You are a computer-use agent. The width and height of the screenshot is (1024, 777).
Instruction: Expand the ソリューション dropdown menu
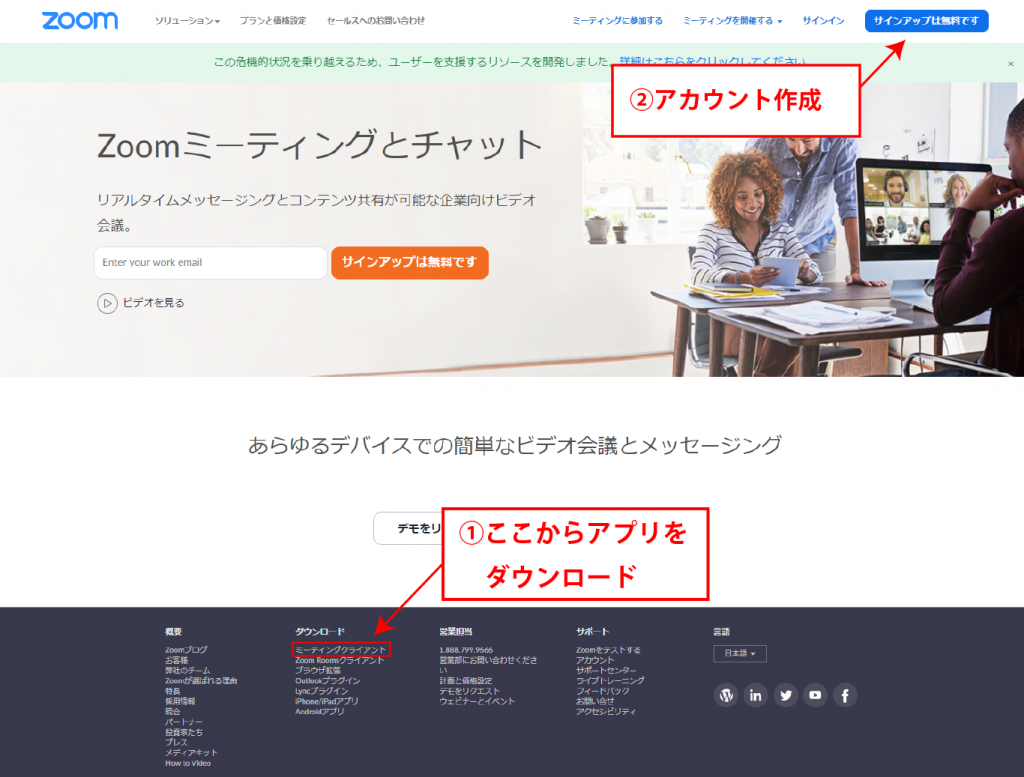(187, 21)
